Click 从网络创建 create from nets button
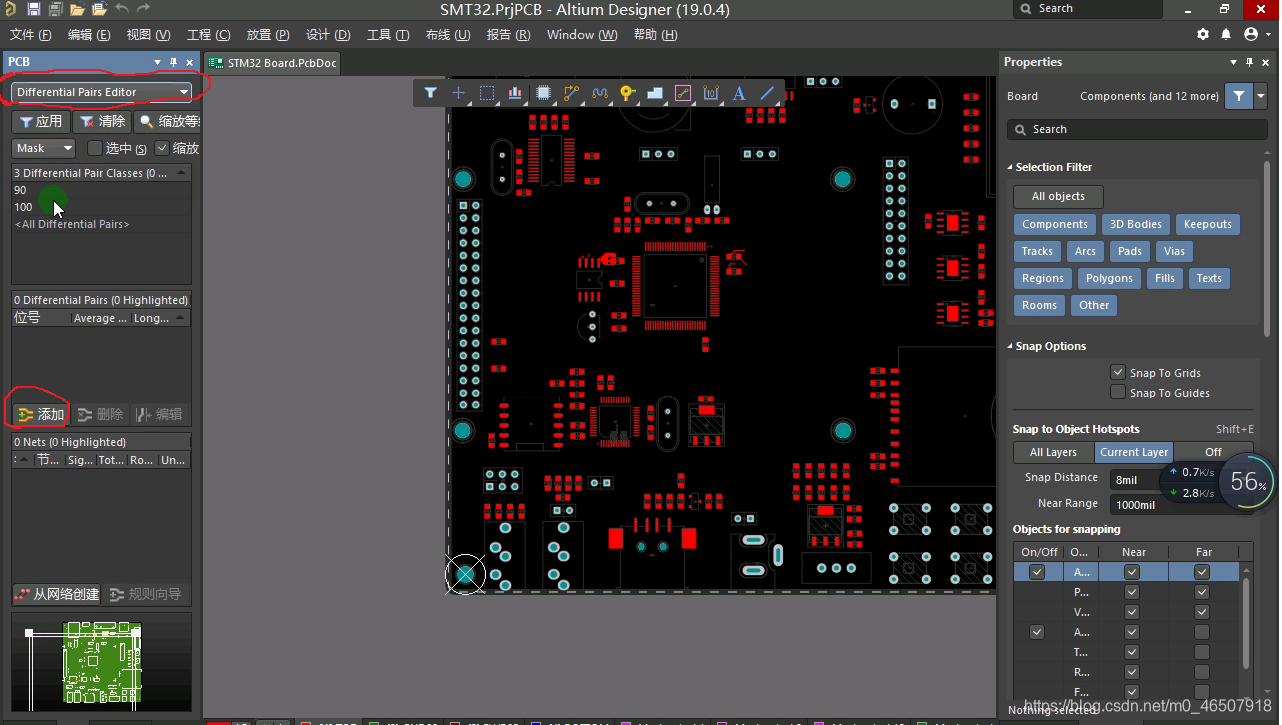Image resolution: width=1282 pixels, height=725 pixels. coord(57,594)
